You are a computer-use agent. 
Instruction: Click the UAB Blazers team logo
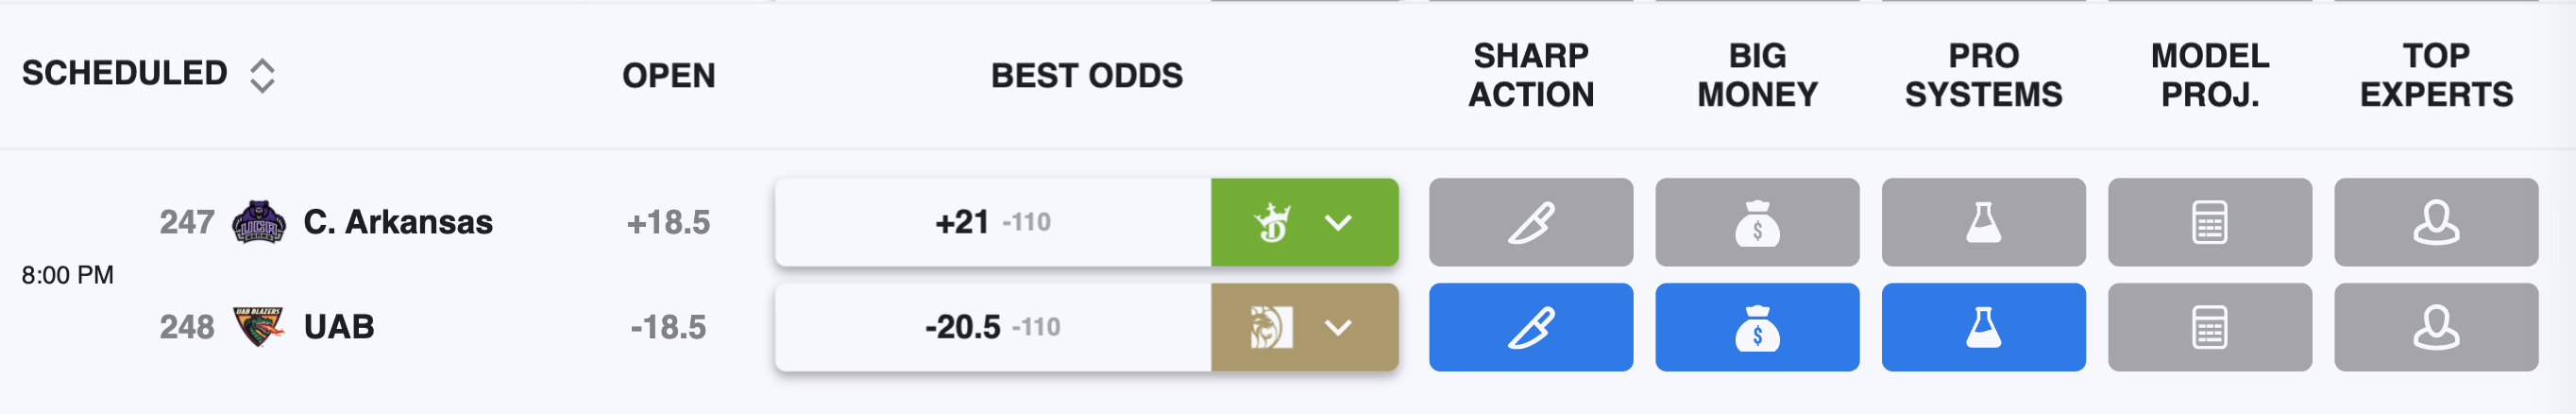click(259, 327)
